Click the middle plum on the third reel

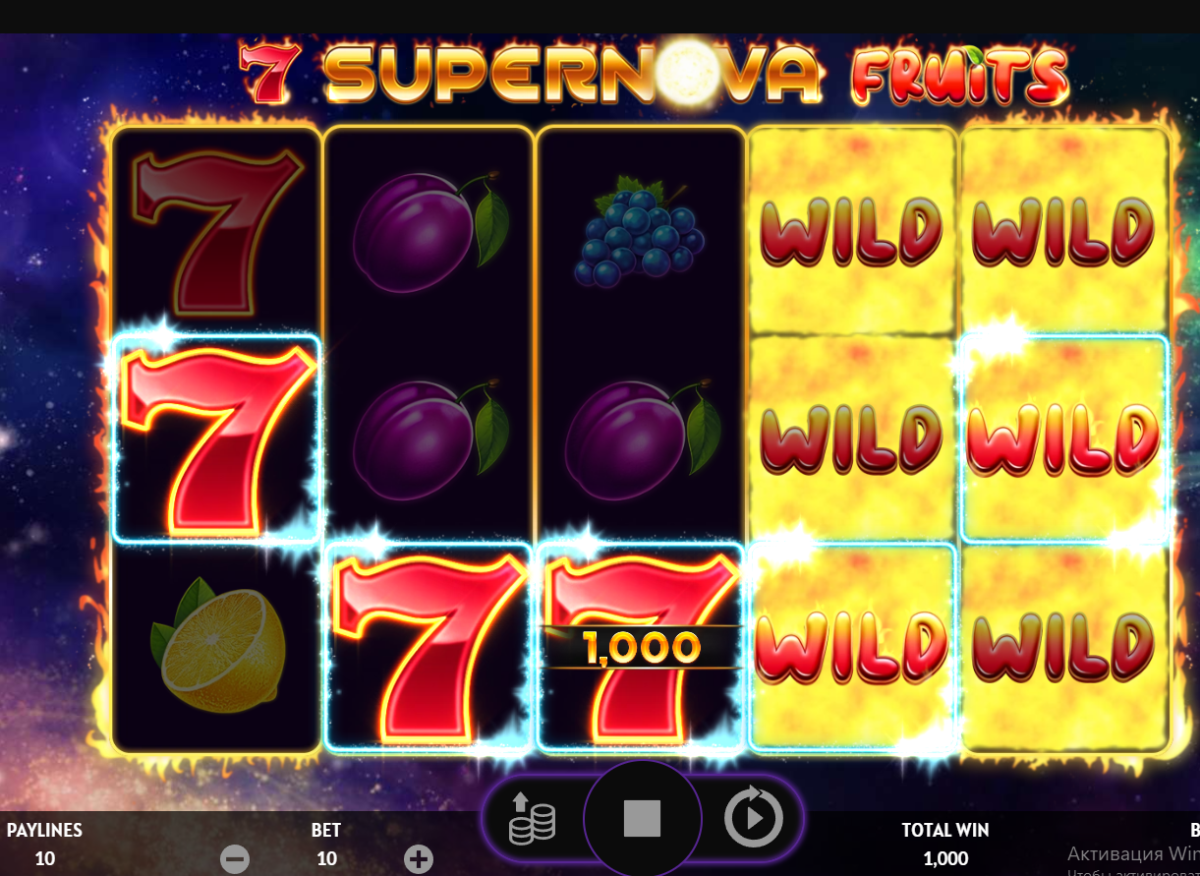click(x=642, y=438)
